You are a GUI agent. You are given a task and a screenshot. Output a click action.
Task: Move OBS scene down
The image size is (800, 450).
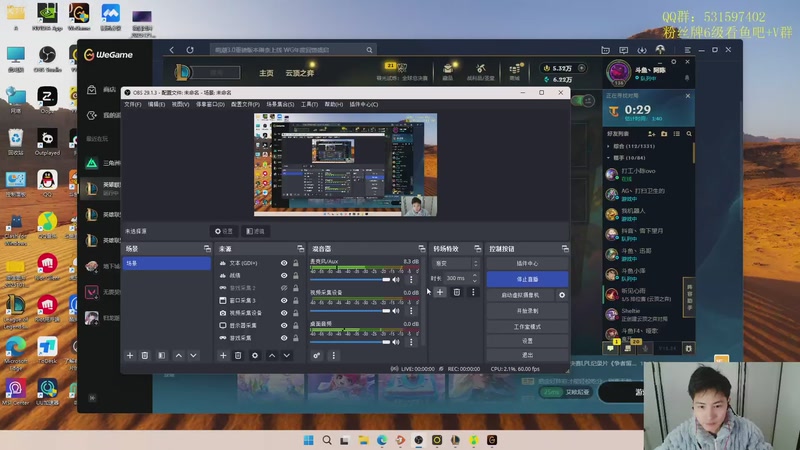pyautogui.click(x=193, y=355)
